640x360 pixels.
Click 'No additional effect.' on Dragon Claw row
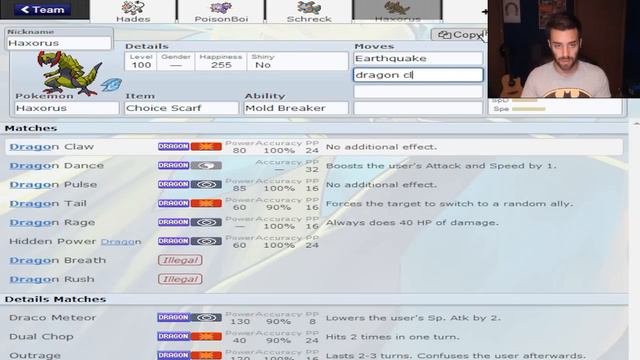381,147
